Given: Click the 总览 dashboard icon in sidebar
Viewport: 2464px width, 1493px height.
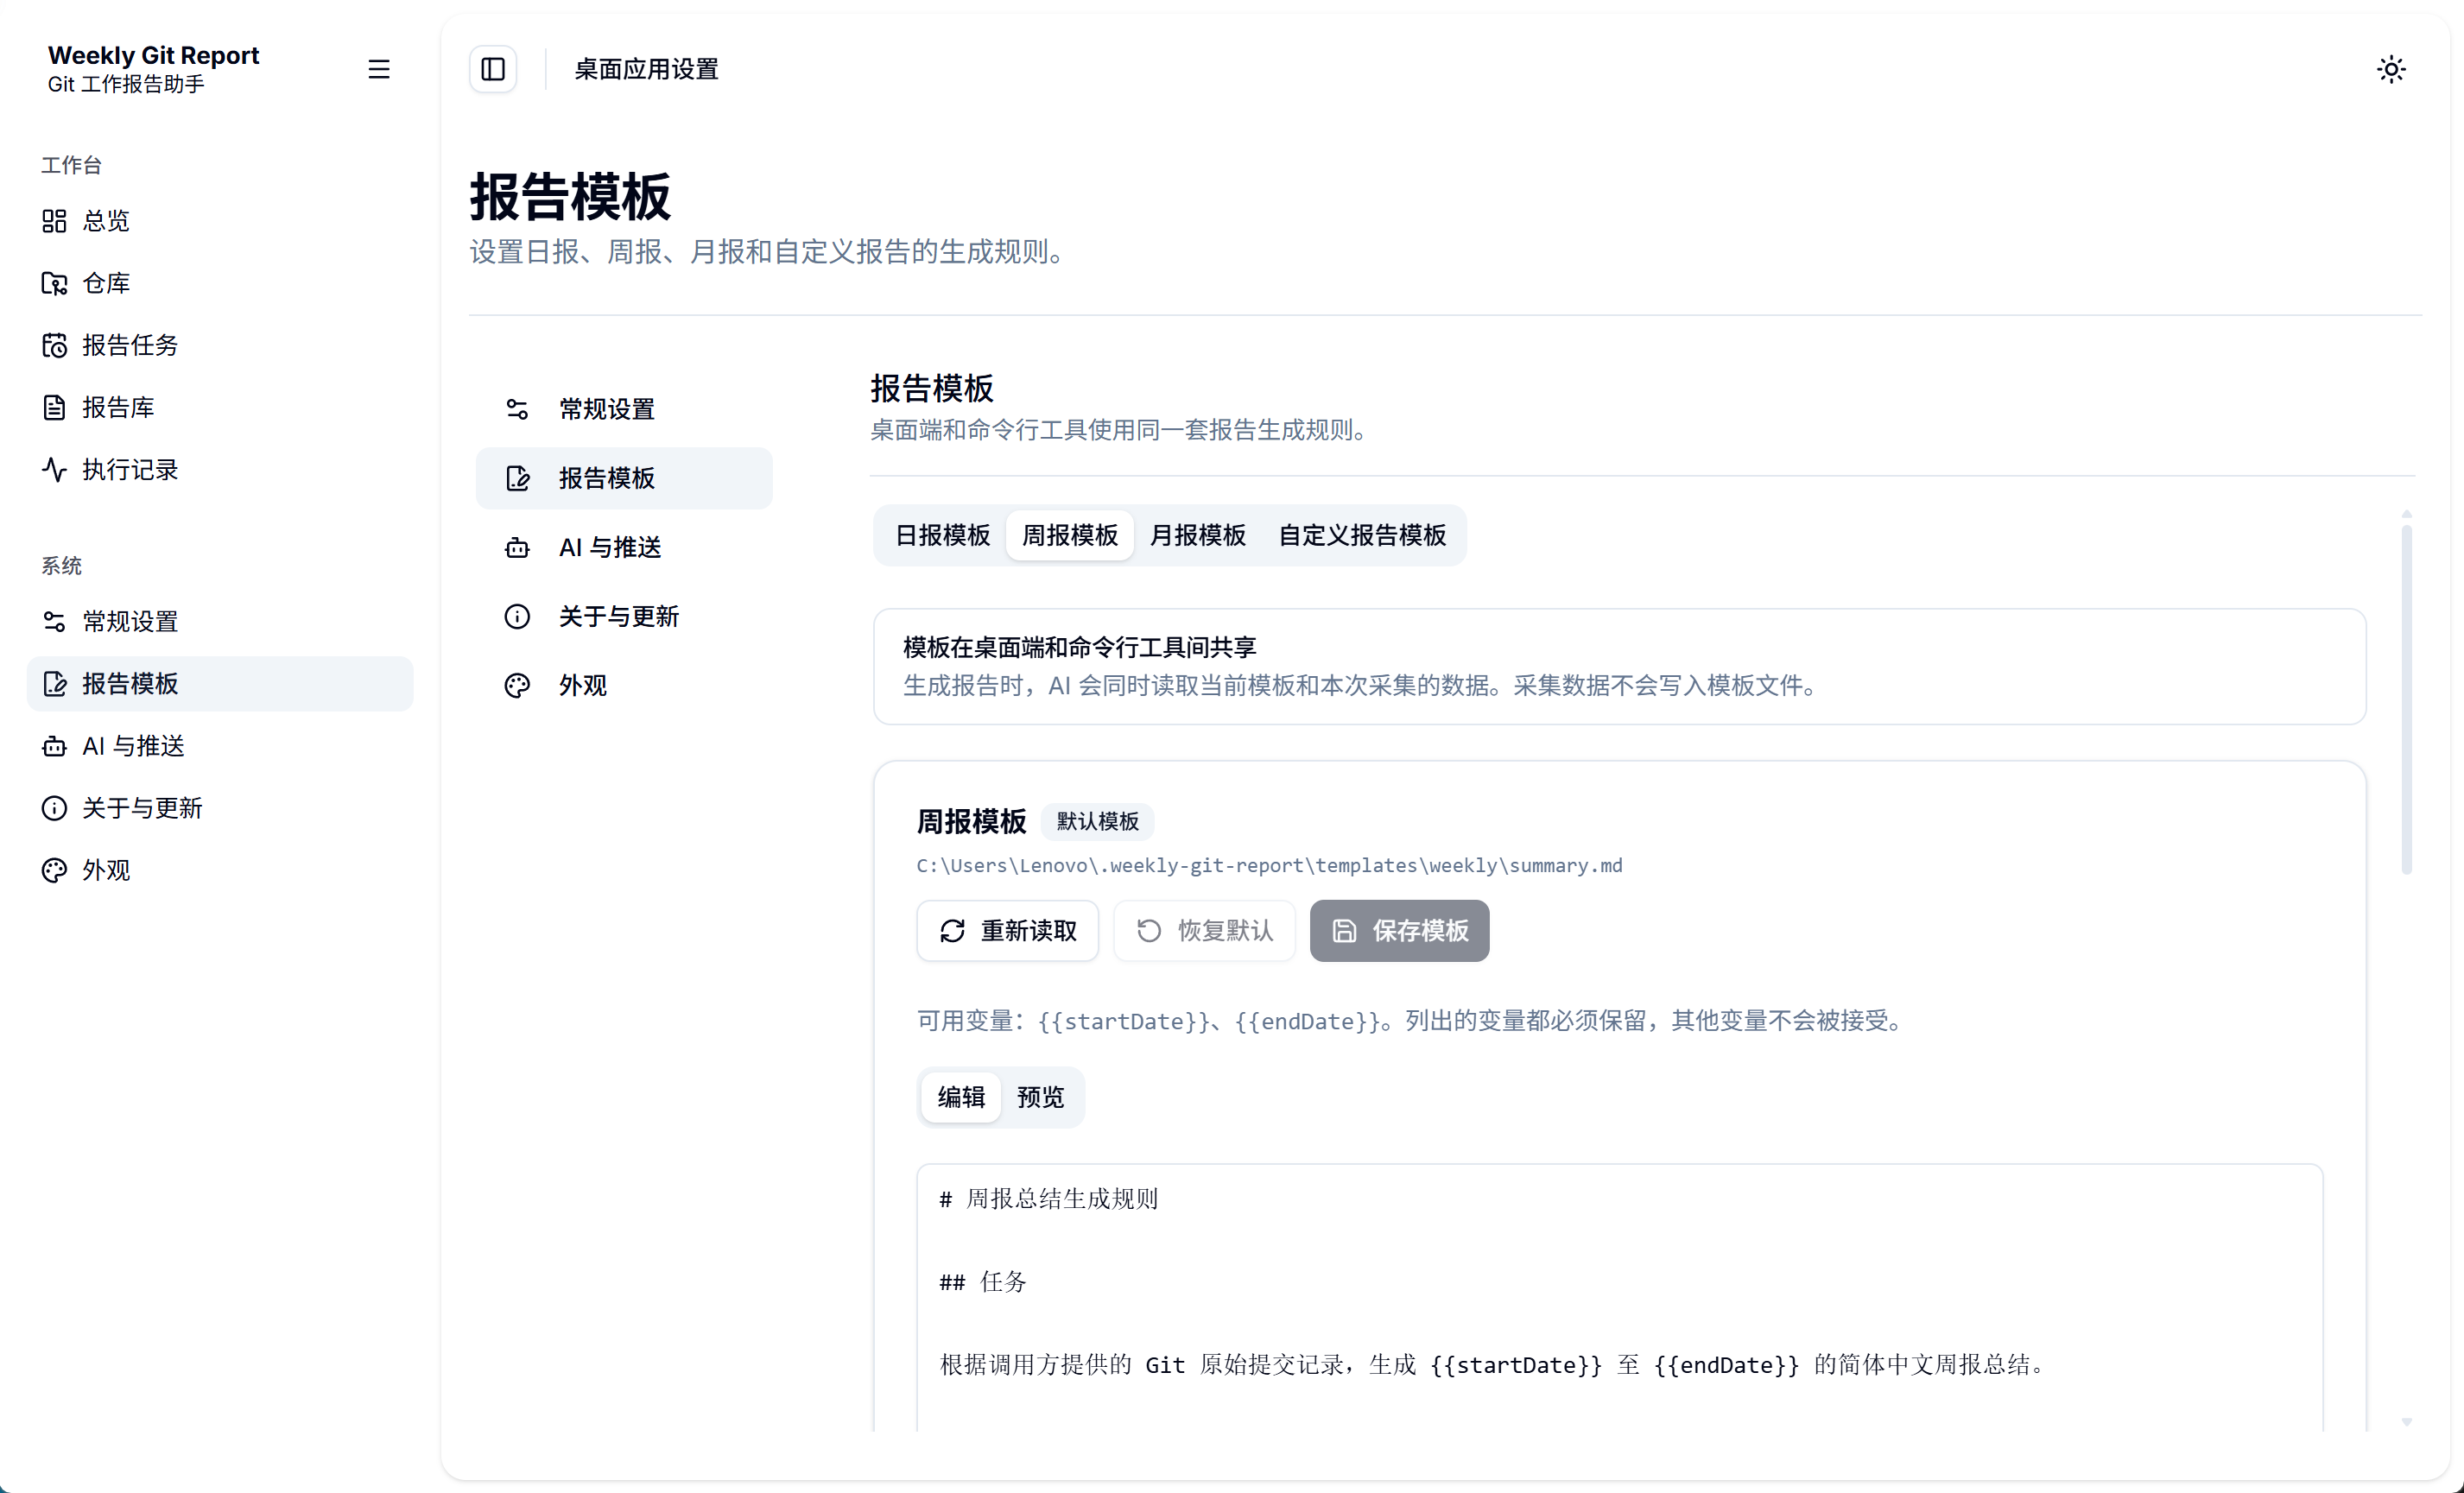Looking at the screenshot, I should click(x=54, y=221).
